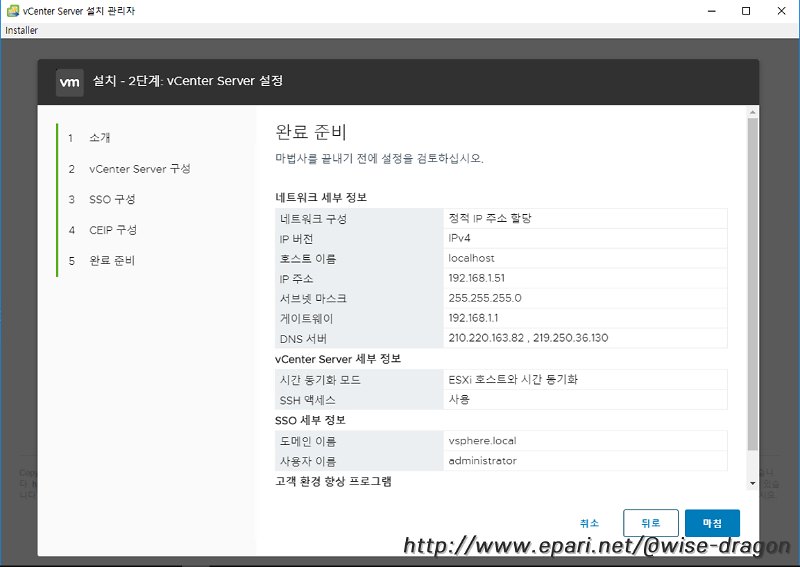Click the ESXi 호스트와 시간 동기화 value
Viewport: 800px width, 567px height.
coord(513,380)
